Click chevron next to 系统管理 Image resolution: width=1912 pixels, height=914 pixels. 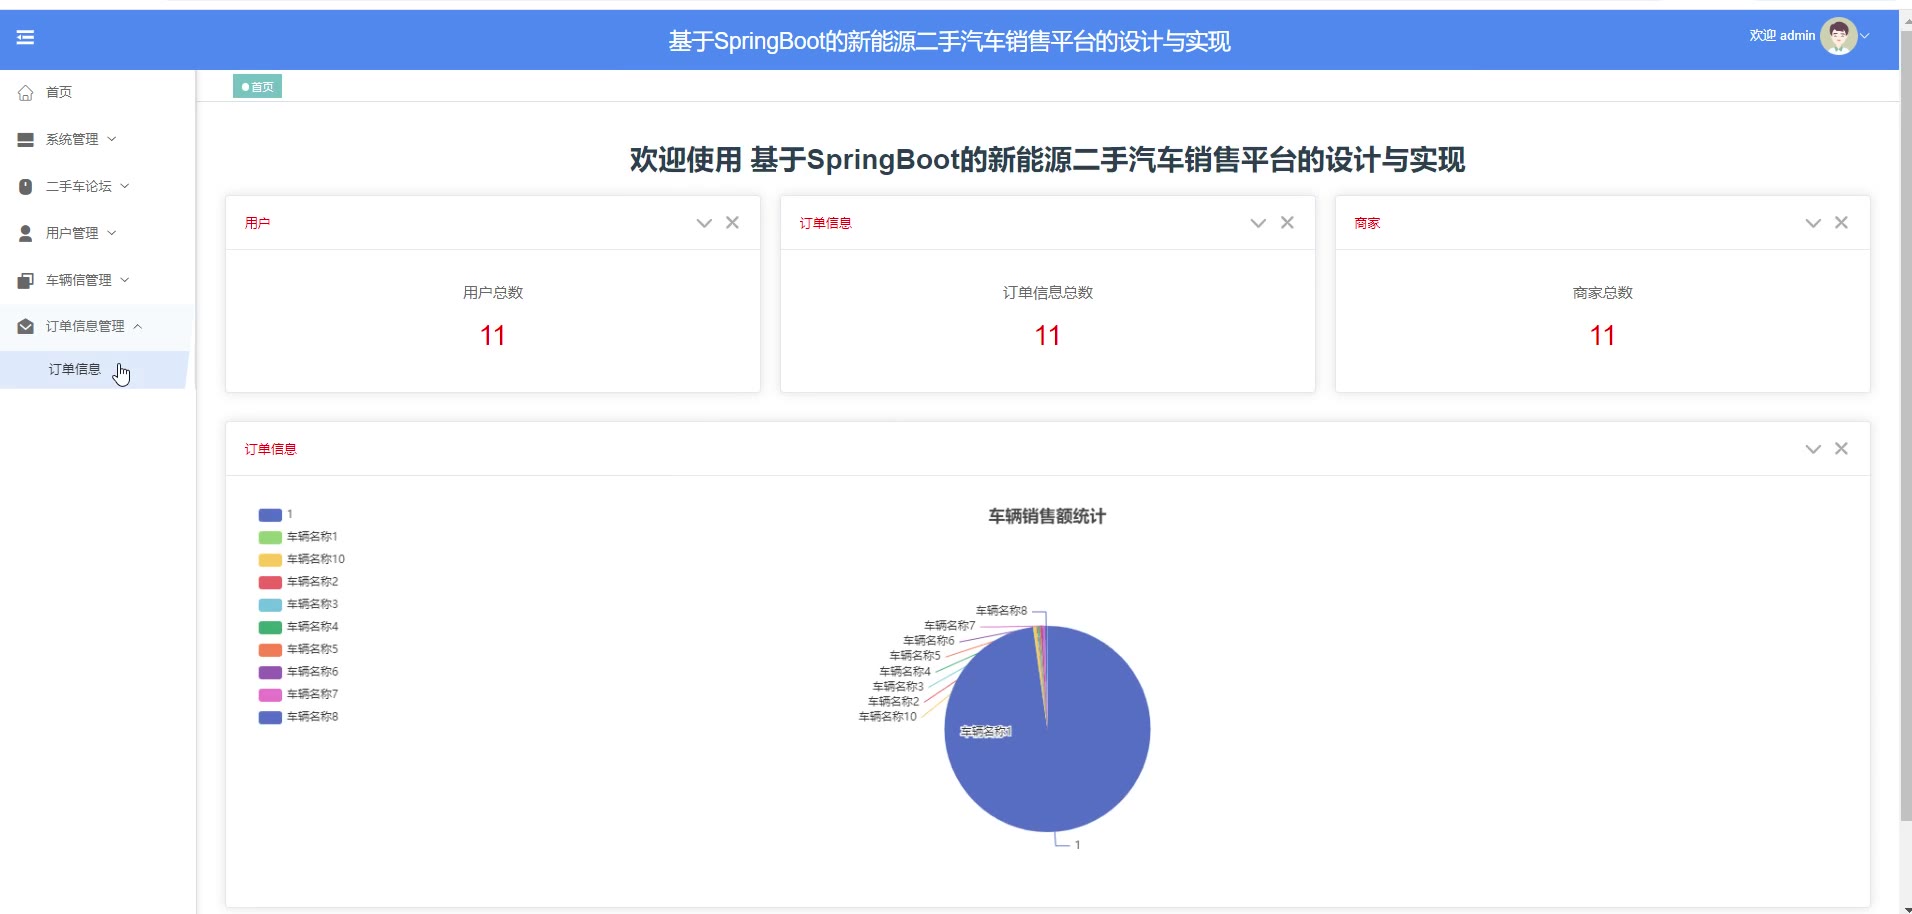112,139
